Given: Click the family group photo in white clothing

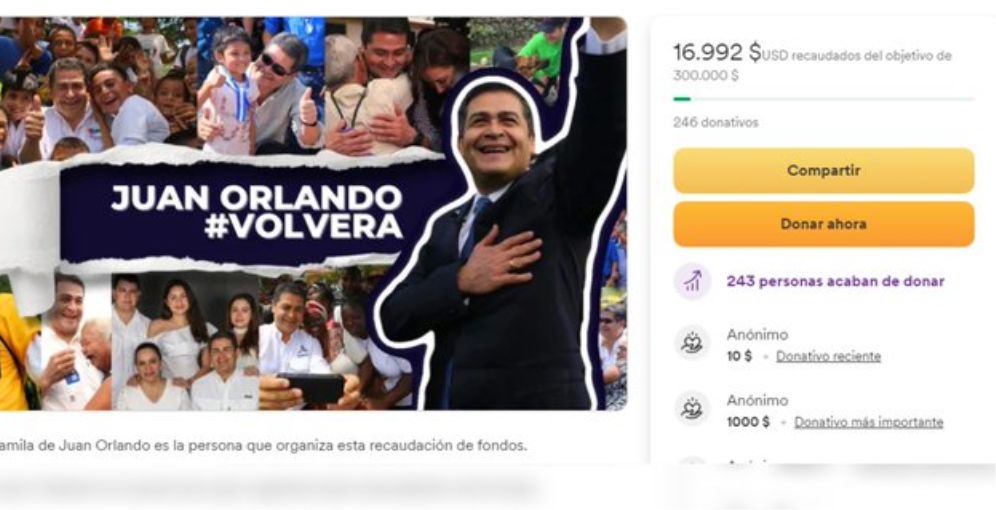Looking at the screenshot, I should 185,342.
